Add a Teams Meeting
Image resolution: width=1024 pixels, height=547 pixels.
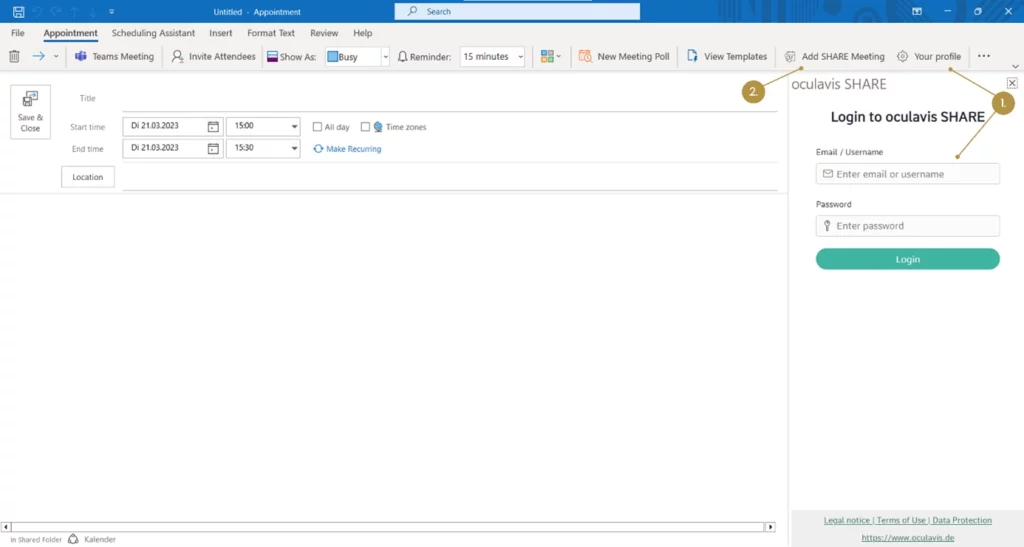114,56
